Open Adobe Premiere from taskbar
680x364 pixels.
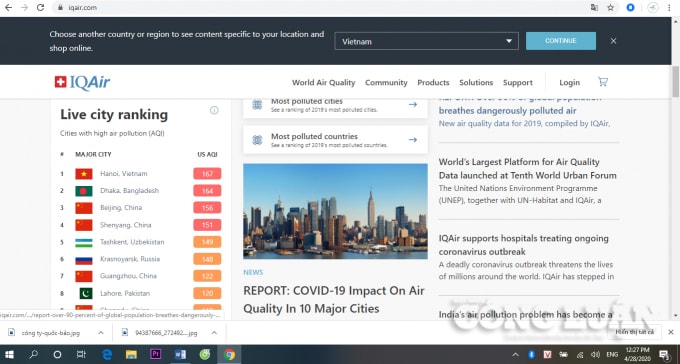click(x=155, y=354)
